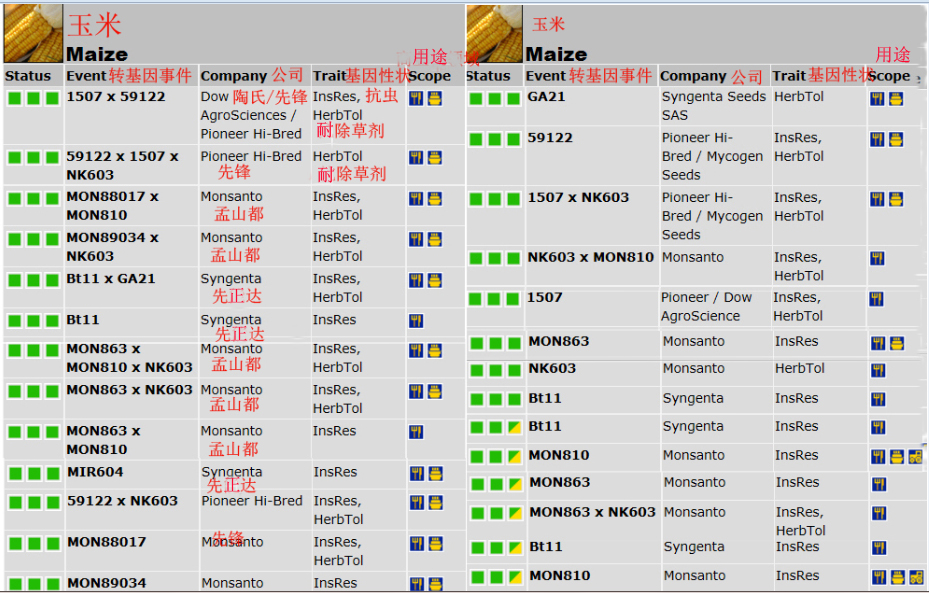This screenshot has height=593, width=929.
Task: Click the first green status square in the MIR604 row
Action: click(x=16, y=474)
